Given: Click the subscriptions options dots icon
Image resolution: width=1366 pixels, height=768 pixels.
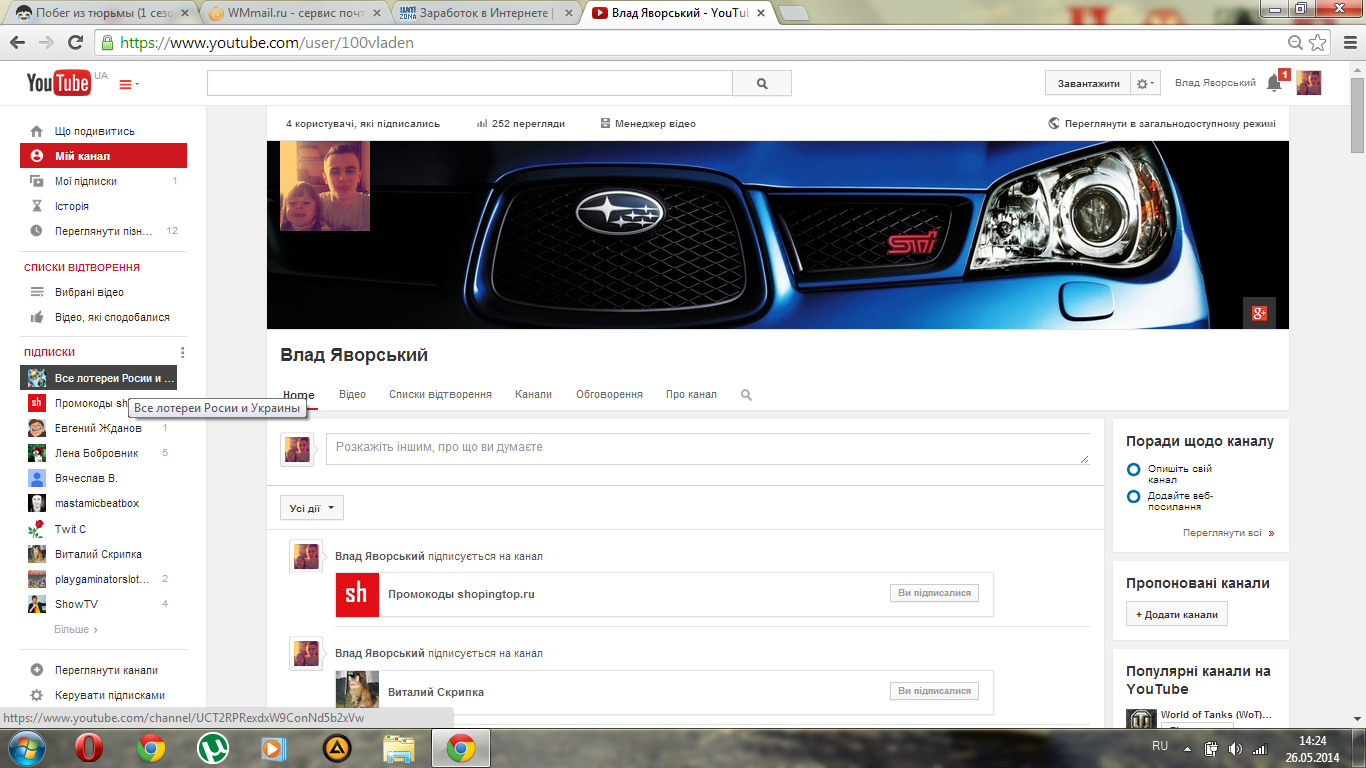Looking at the screenshot, I should point(182,352).
